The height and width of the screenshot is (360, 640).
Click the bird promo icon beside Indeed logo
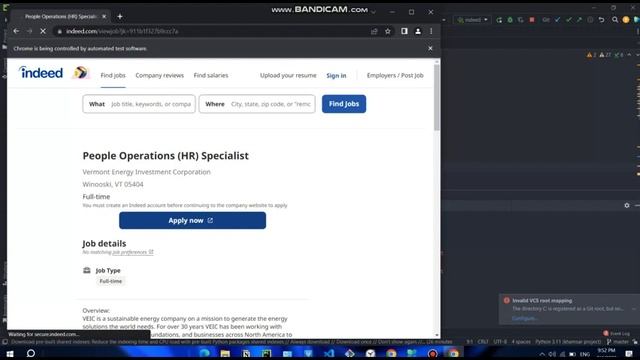80,73
